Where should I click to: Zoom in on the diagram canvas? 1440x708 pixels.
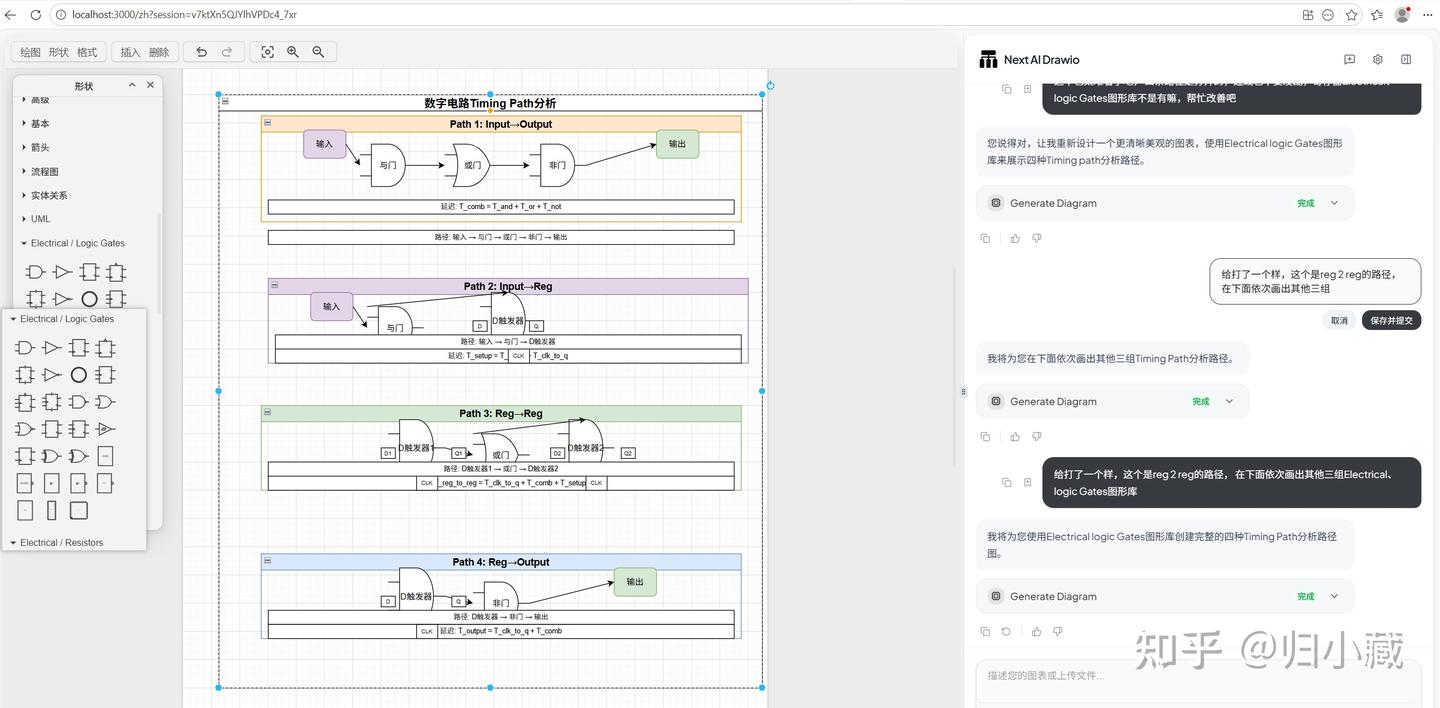[x=293, y=52]
